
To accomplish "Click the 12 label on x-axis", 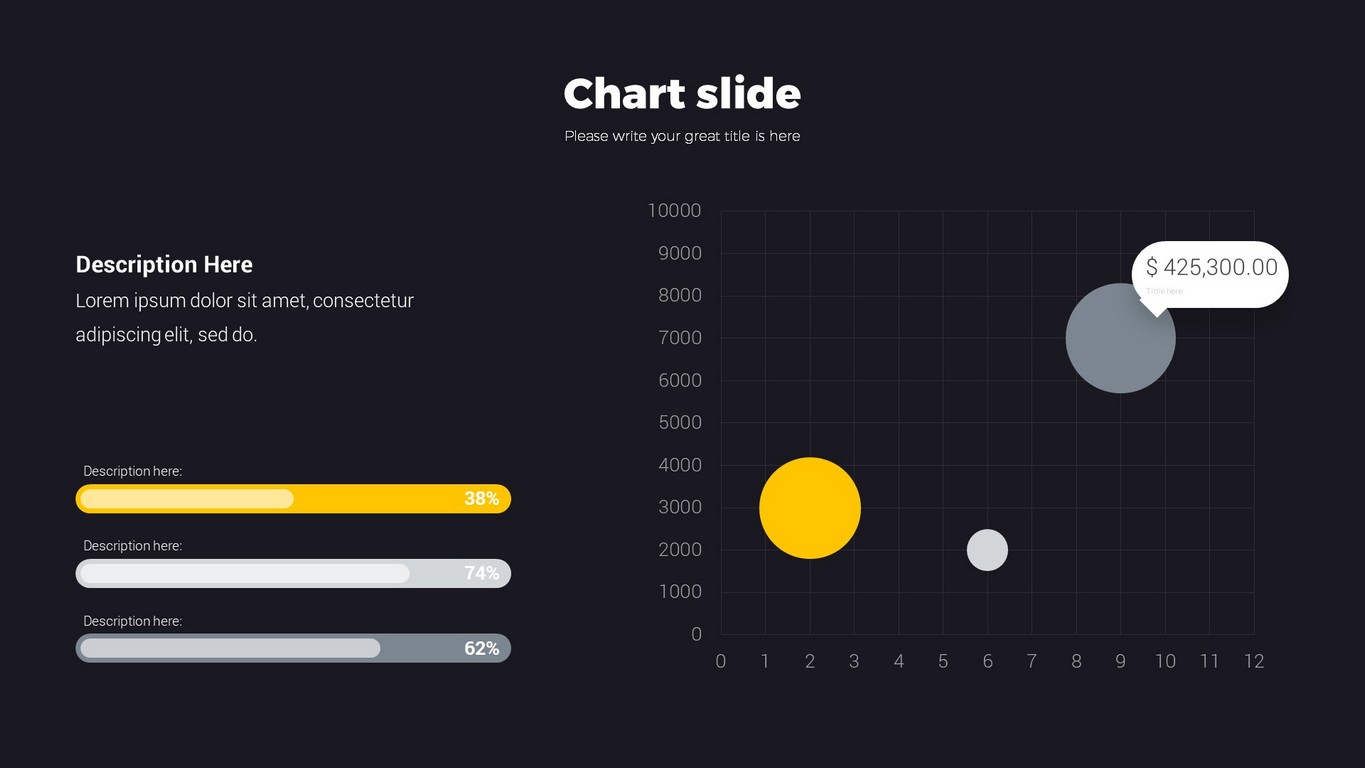I will (x=1254, y=661).
